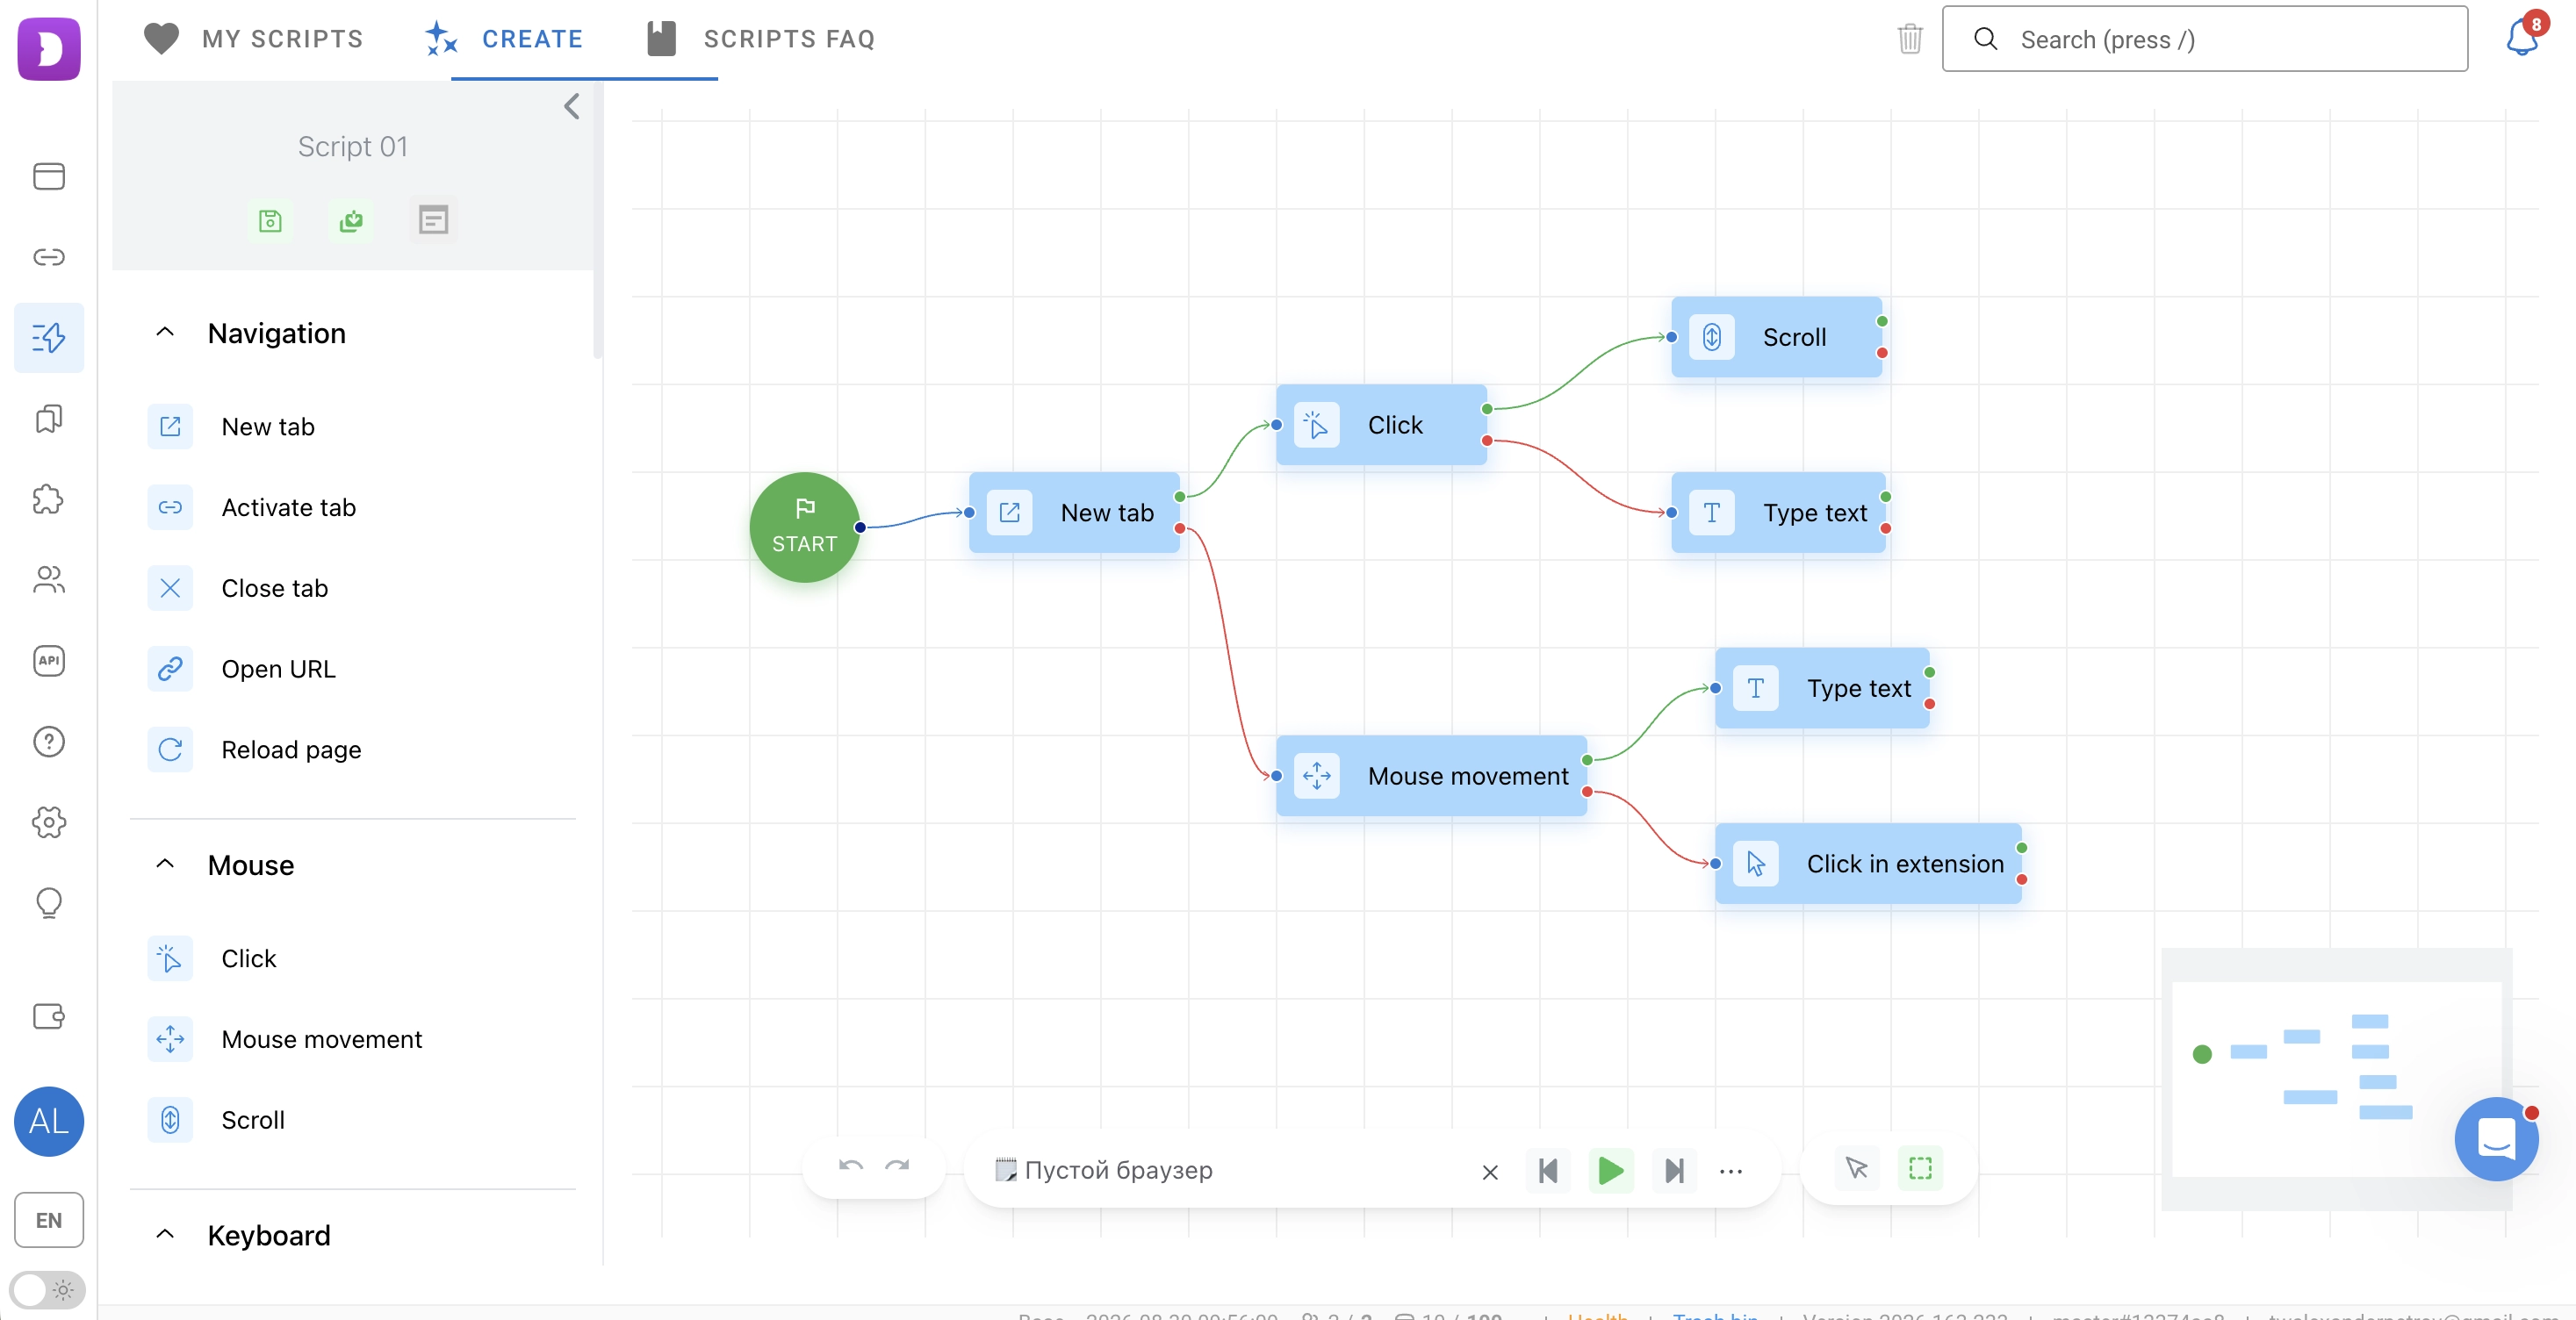The width and height of the screenshot is (2576, 1320).
Task: Click the canvas minimap overview
Action: point(2336,1079)
